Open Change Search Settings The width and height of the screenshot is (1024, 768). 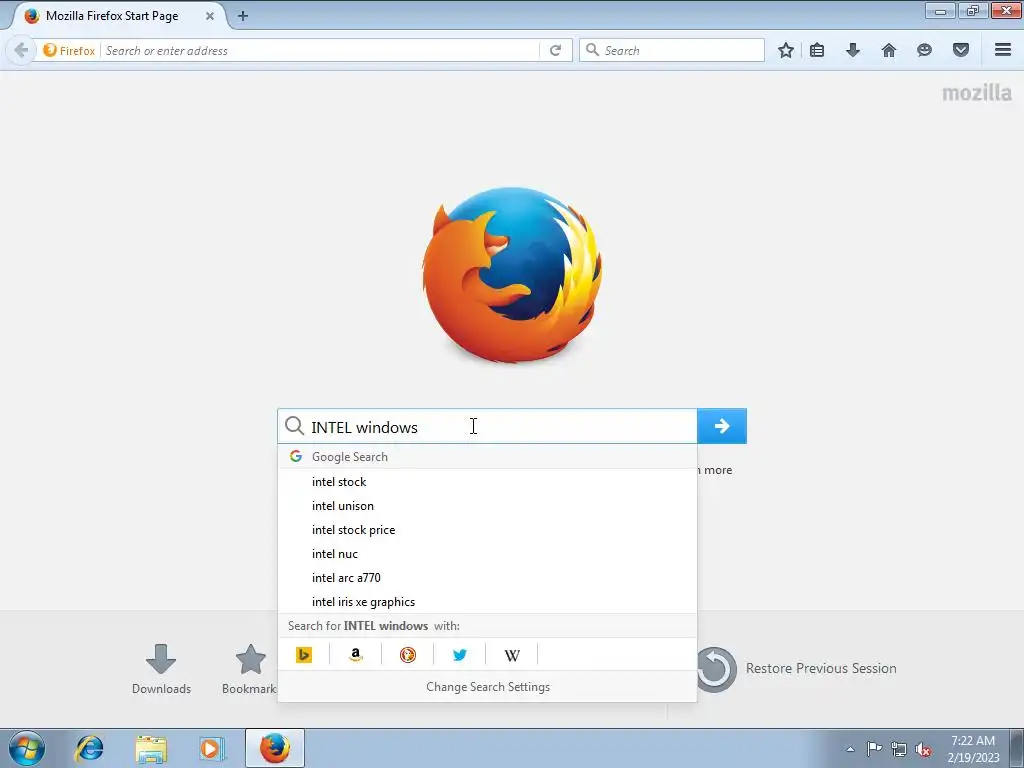click(x=487, y=687)
